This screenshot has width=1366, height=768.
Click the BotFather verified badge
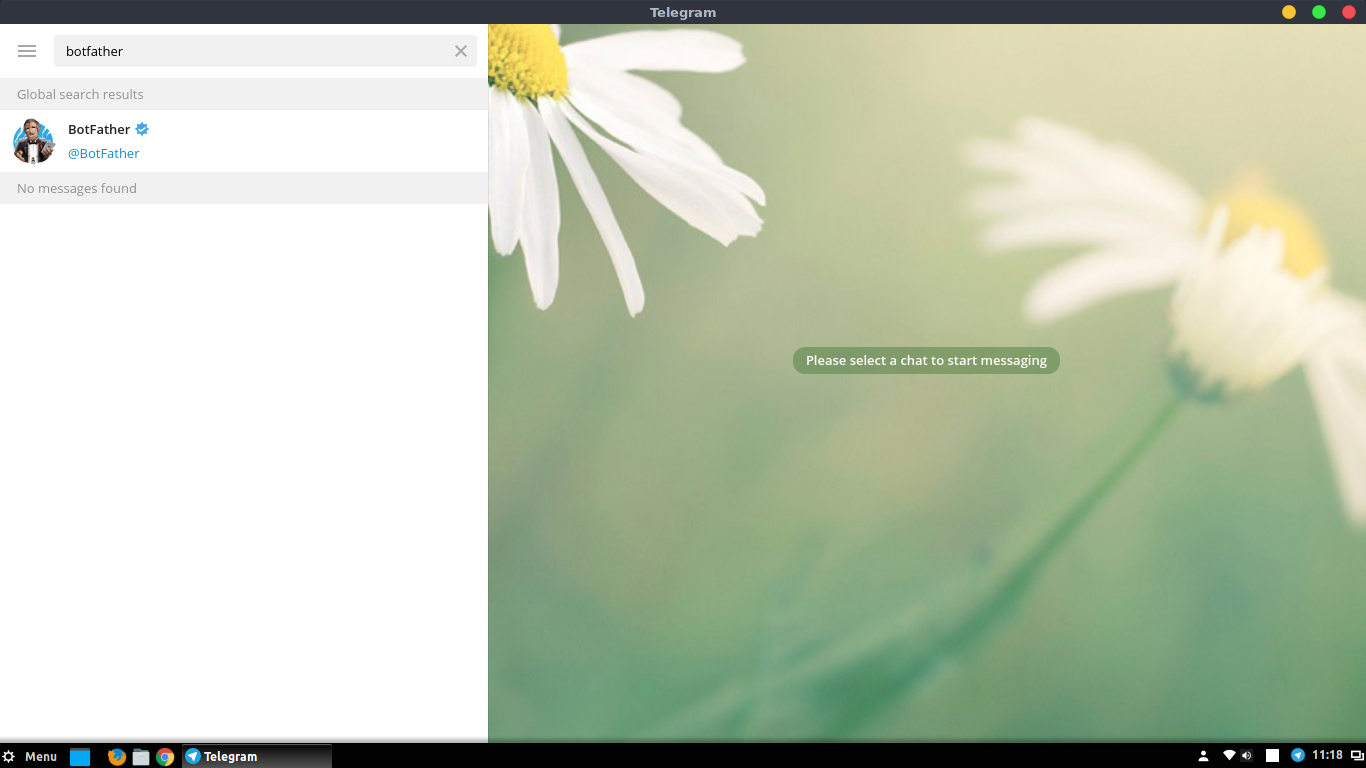point(142,129)
